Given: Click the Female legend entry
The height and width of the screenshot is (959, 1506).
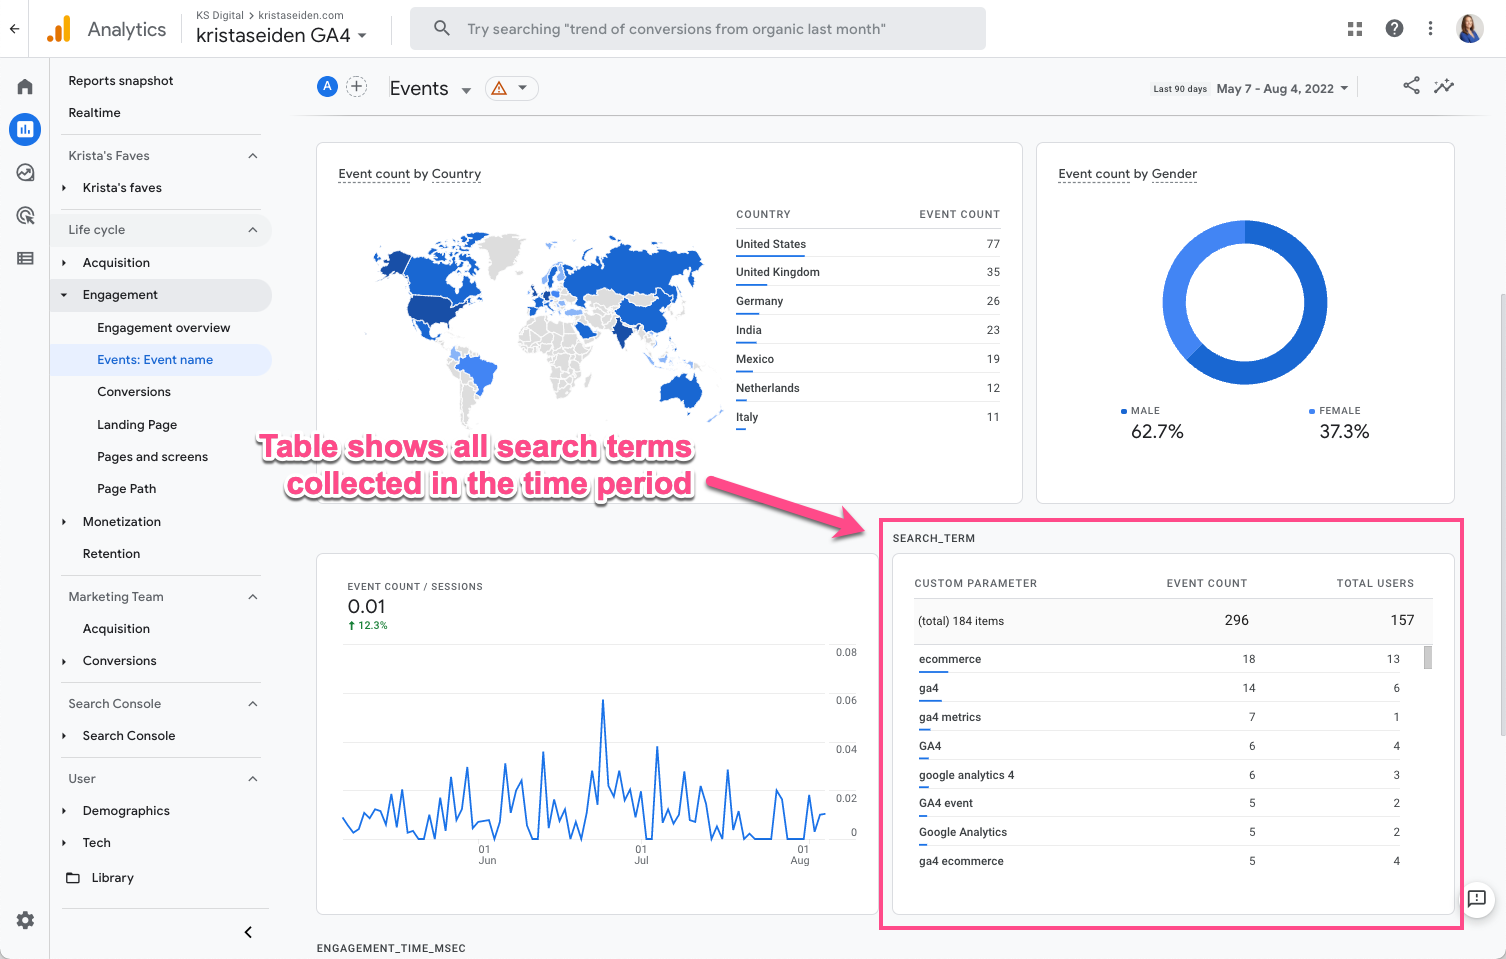Looking at the screenshot, I should point(1335,411).
